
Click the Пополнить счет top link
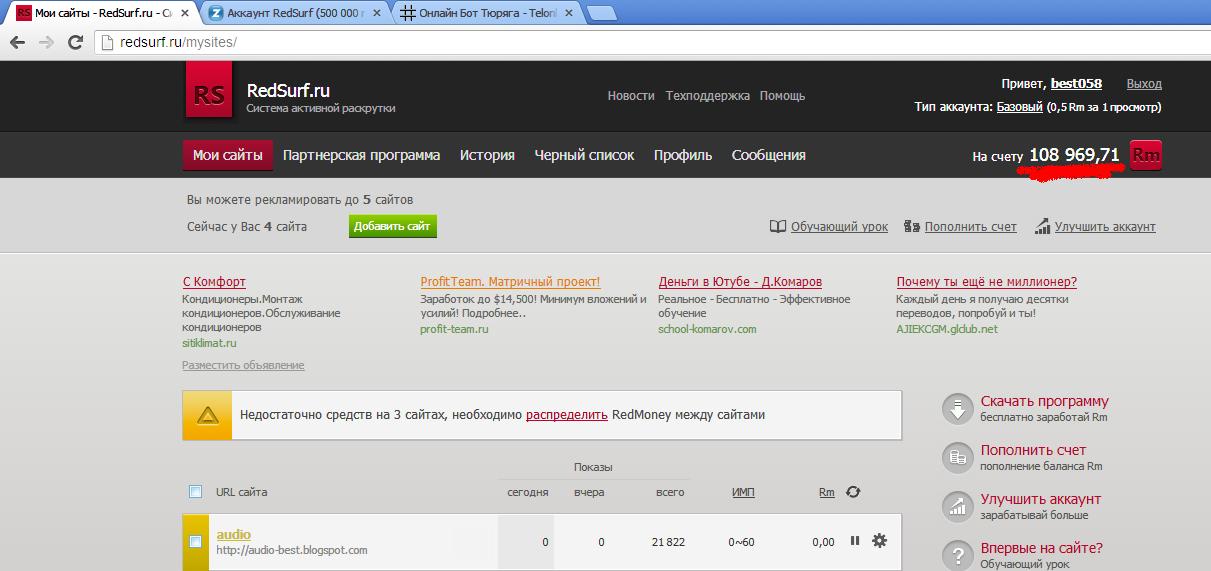tap(970, 227)
